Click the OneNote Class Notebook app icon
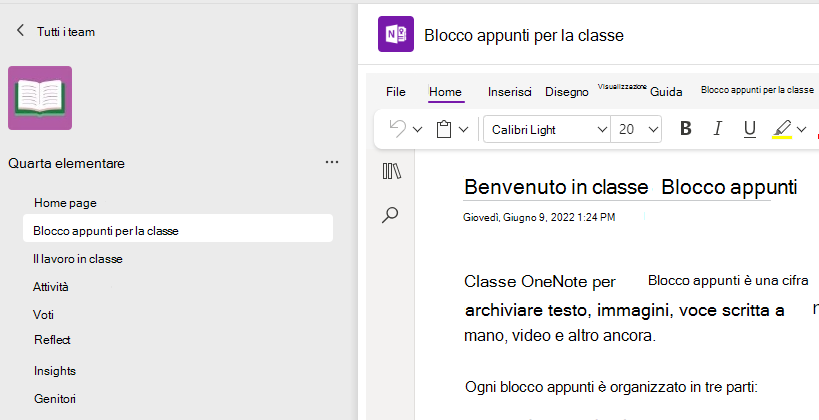The width and height of the screenshot is (819, 420). pyautogui.click(x=396, y=34)
